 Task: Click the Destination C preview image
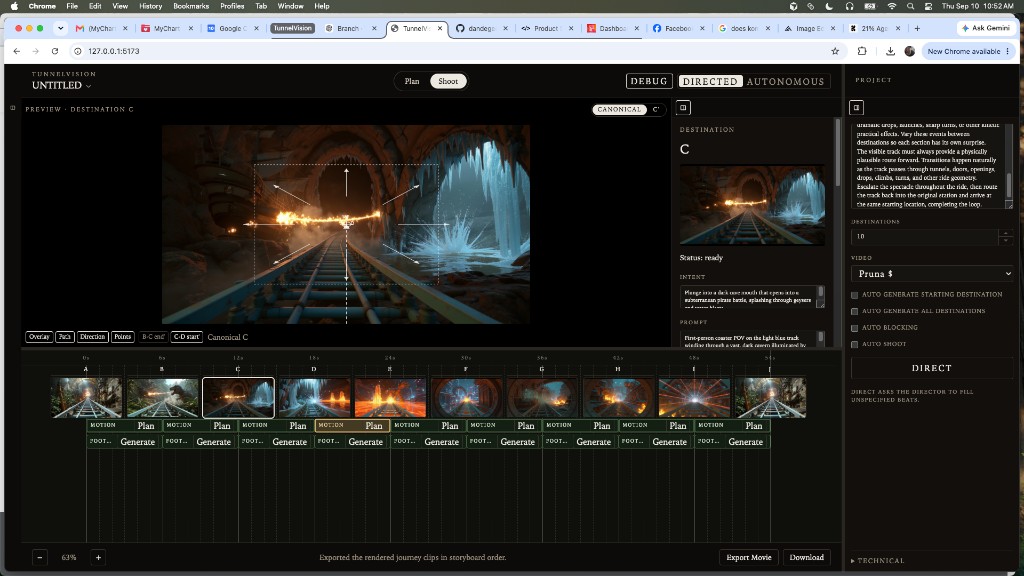click(752, 205)
